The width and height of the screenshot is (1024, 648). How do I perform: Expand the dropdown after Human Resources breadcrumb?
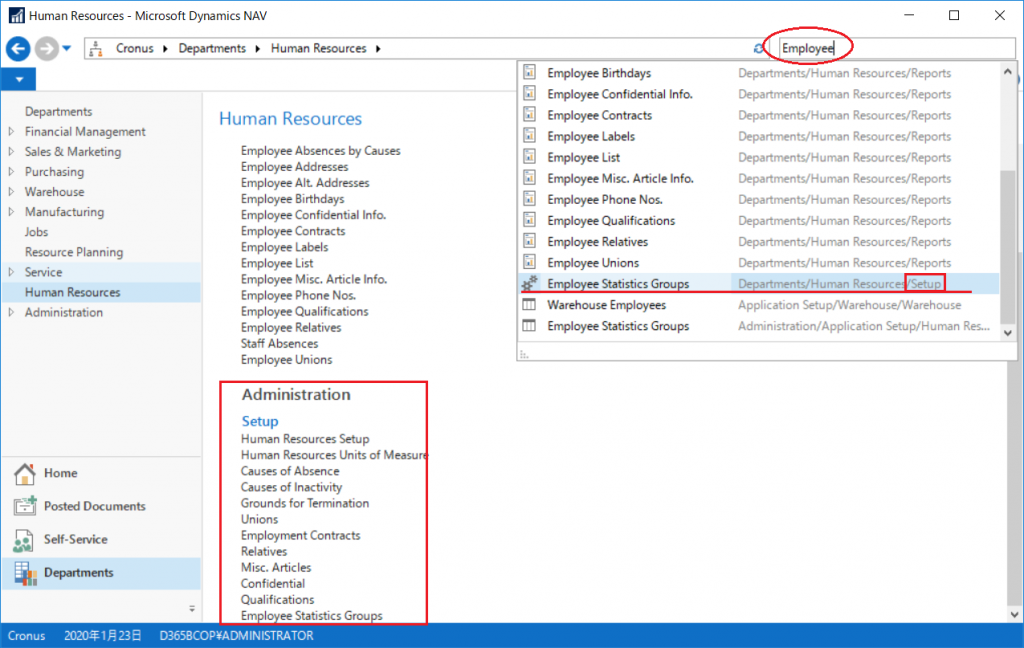(x=378, y=48)
